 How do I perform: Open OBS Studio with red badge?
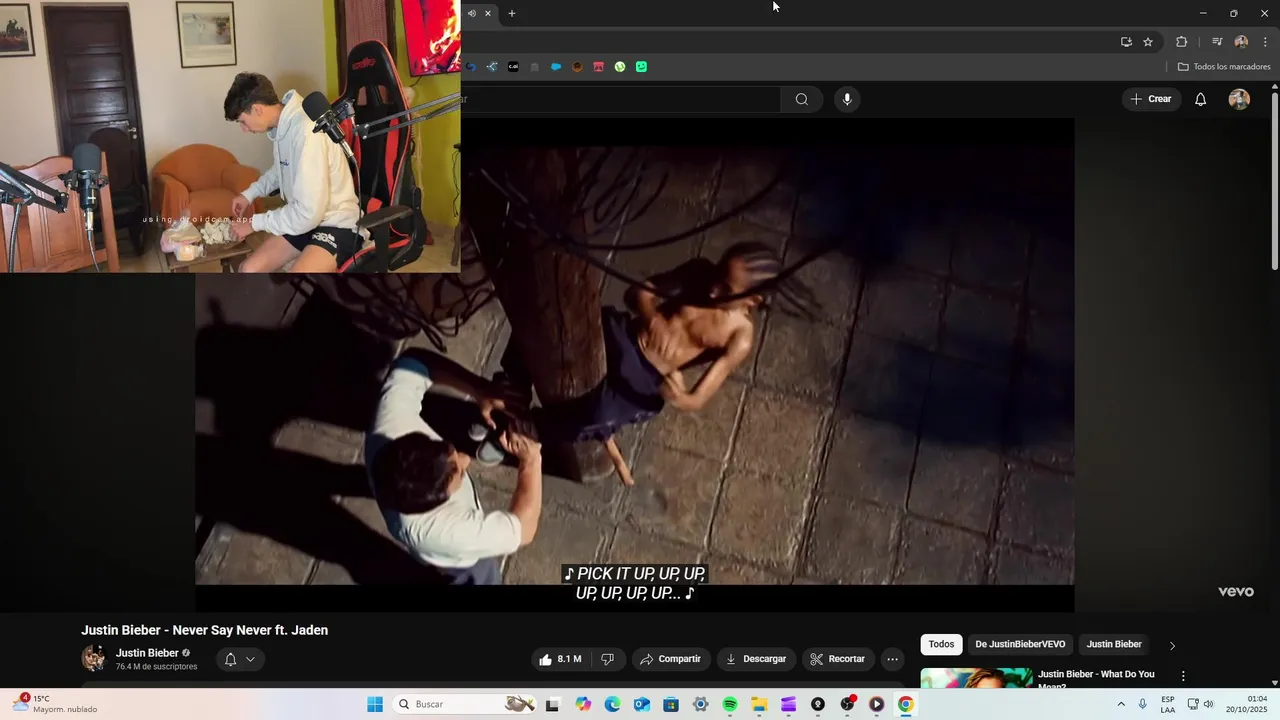[x=848, y=704]
